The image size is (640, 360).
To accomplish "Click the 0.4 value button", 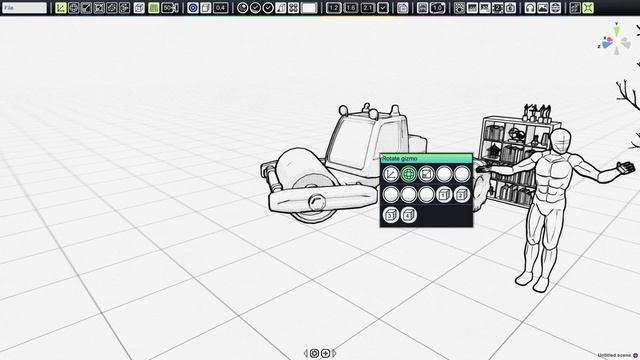I will coord(220,8).
